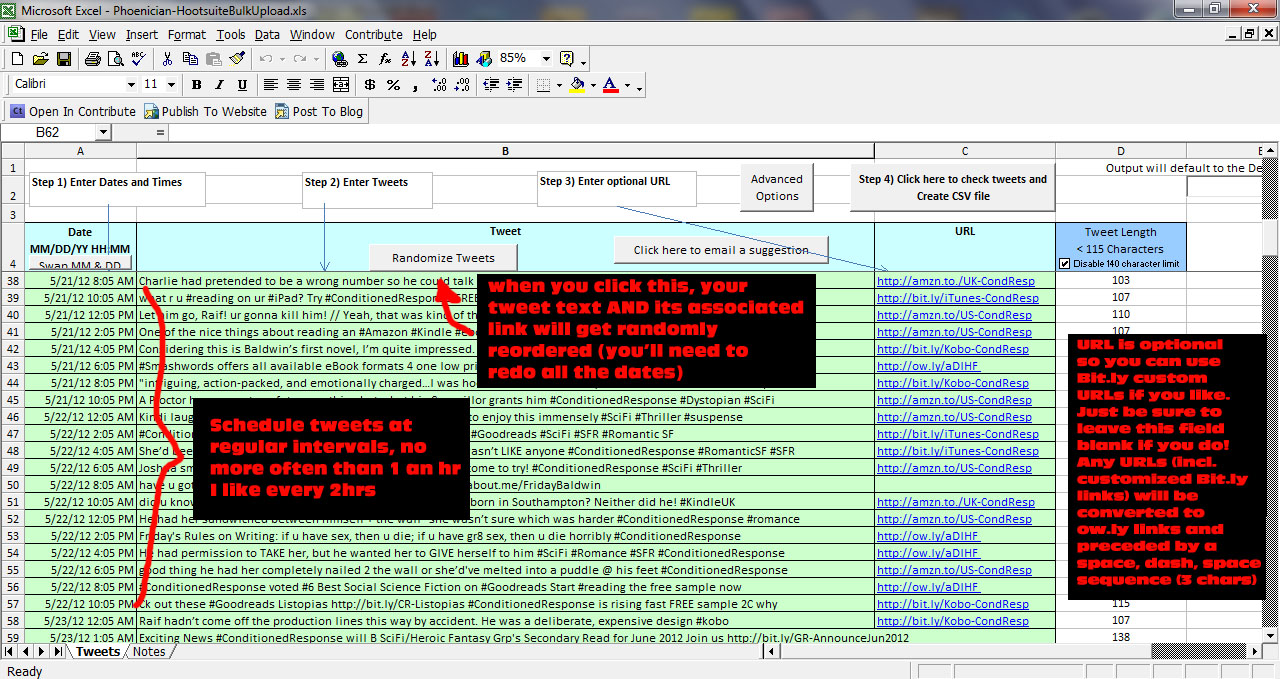Toggle Underline formatting
This screenshot has height=679, width=1280.
point(242,85)
